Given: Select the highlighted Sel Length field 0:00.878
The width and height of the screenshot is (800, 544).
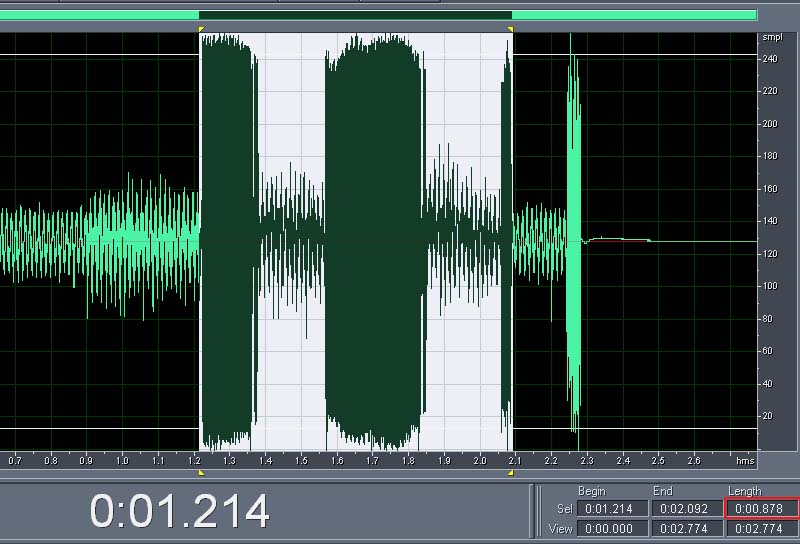Looking at the screenshot, I should tap(761, 509).
